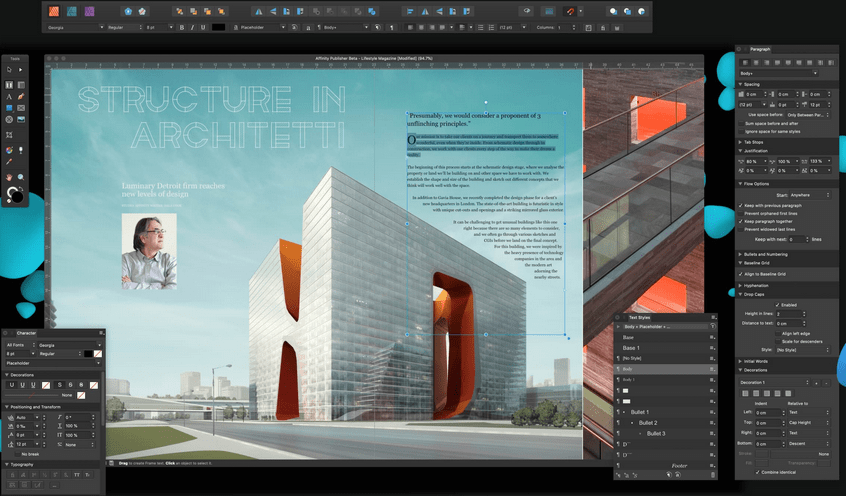Uncheck Keep paragraph together
Screen dimensions: 846x496
coord(741,221)
